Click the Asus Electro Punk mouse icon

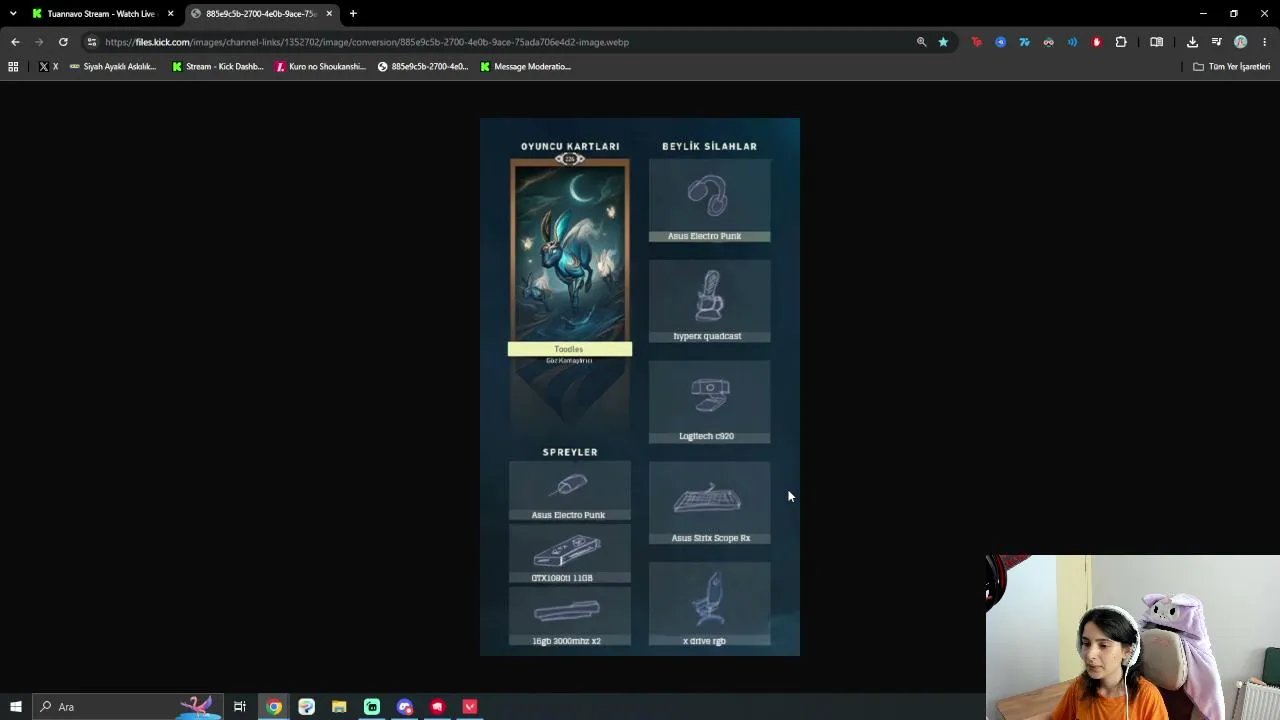[570, 486]
